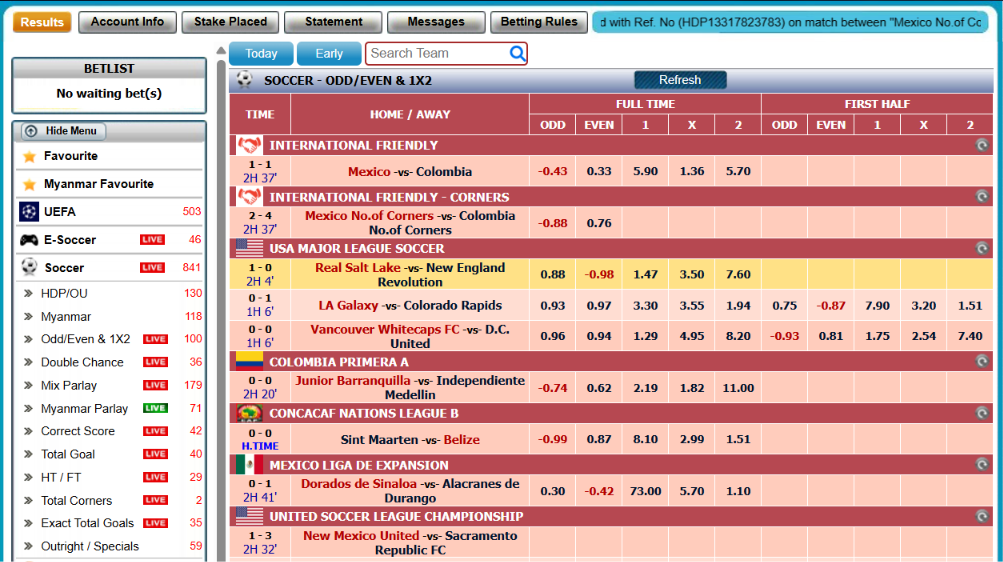Select full time 1 odds 73.00 Dorados

pyautogui.click(x=645, y=491)
